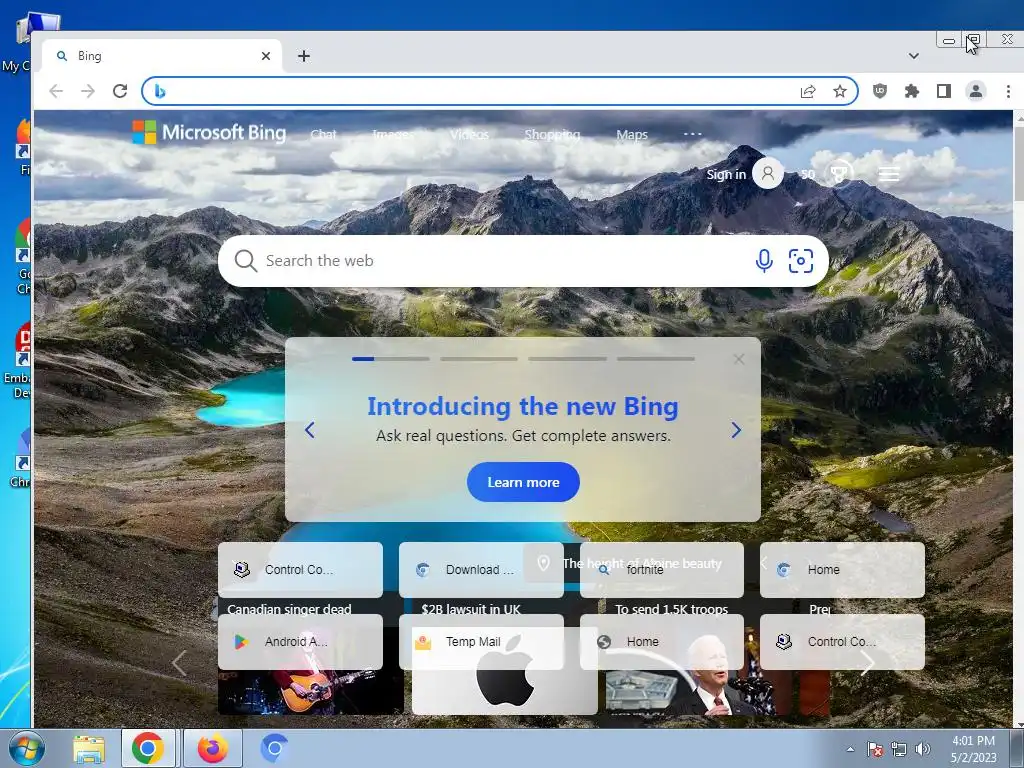This screenshot has height=768, width=1024.
Task: Launch Firefox from the taskbar
Action: tap(213, 749)
